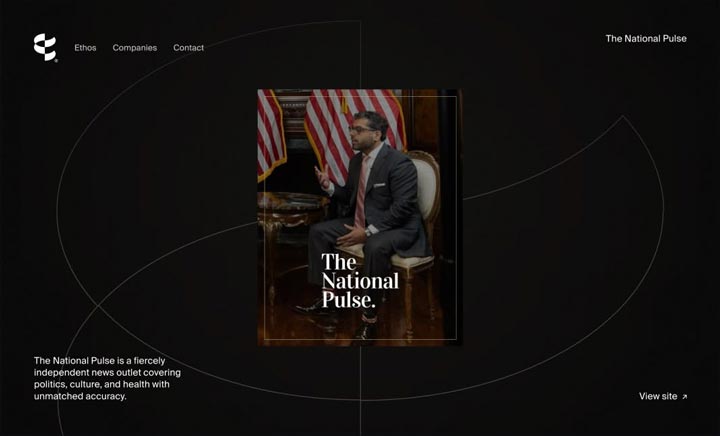Click the arrow icon beside View site

coord(684,397)
